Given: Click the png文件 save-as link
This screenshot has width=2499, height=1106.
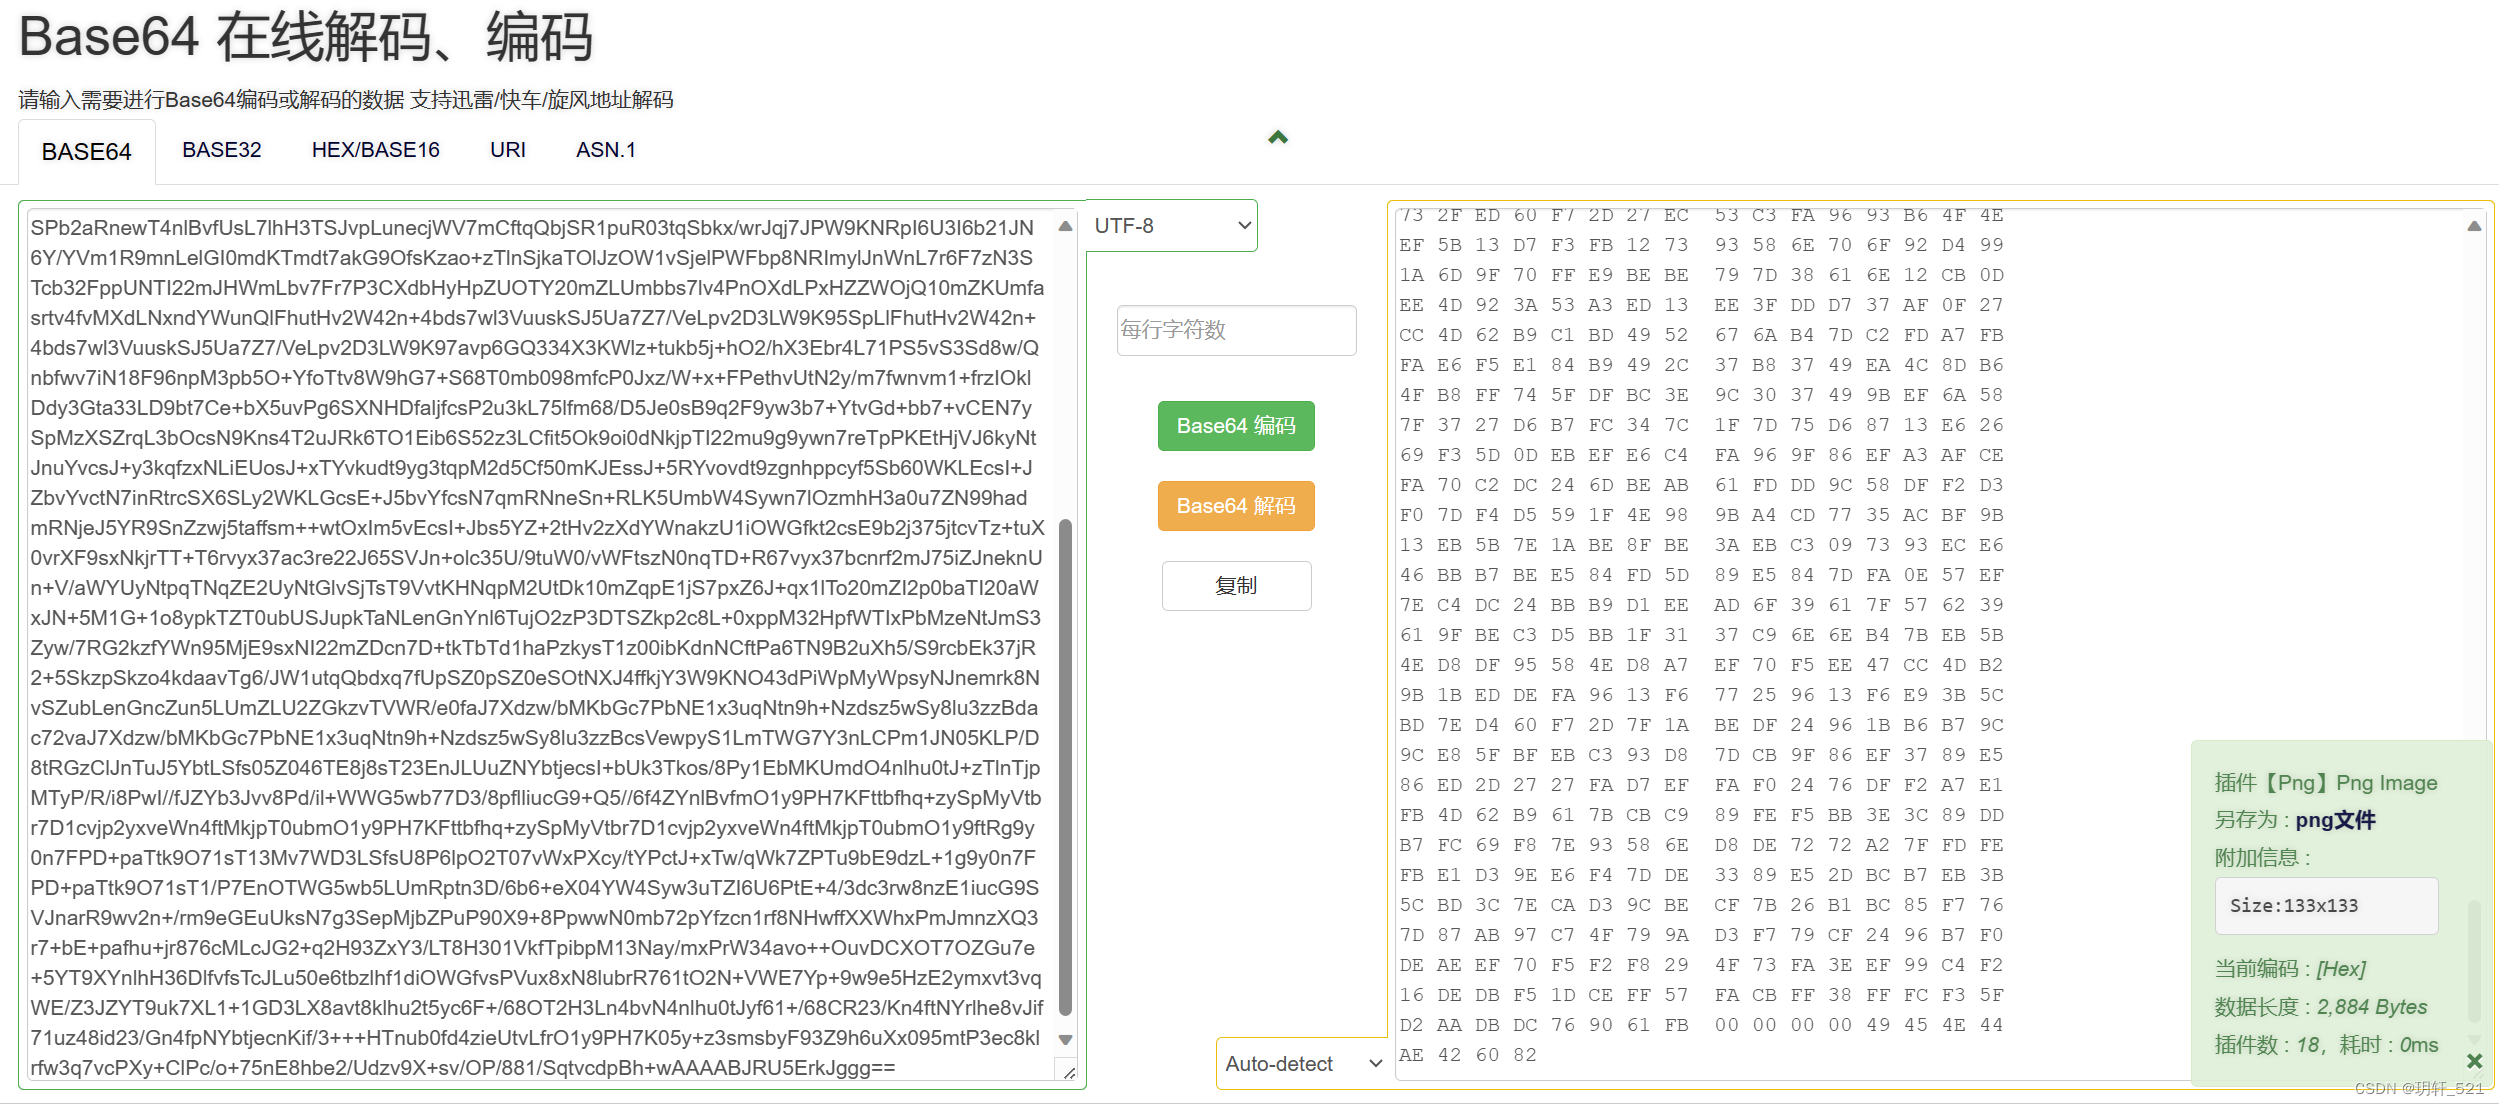Looking at the screenshot, I should pos(2334,820).
